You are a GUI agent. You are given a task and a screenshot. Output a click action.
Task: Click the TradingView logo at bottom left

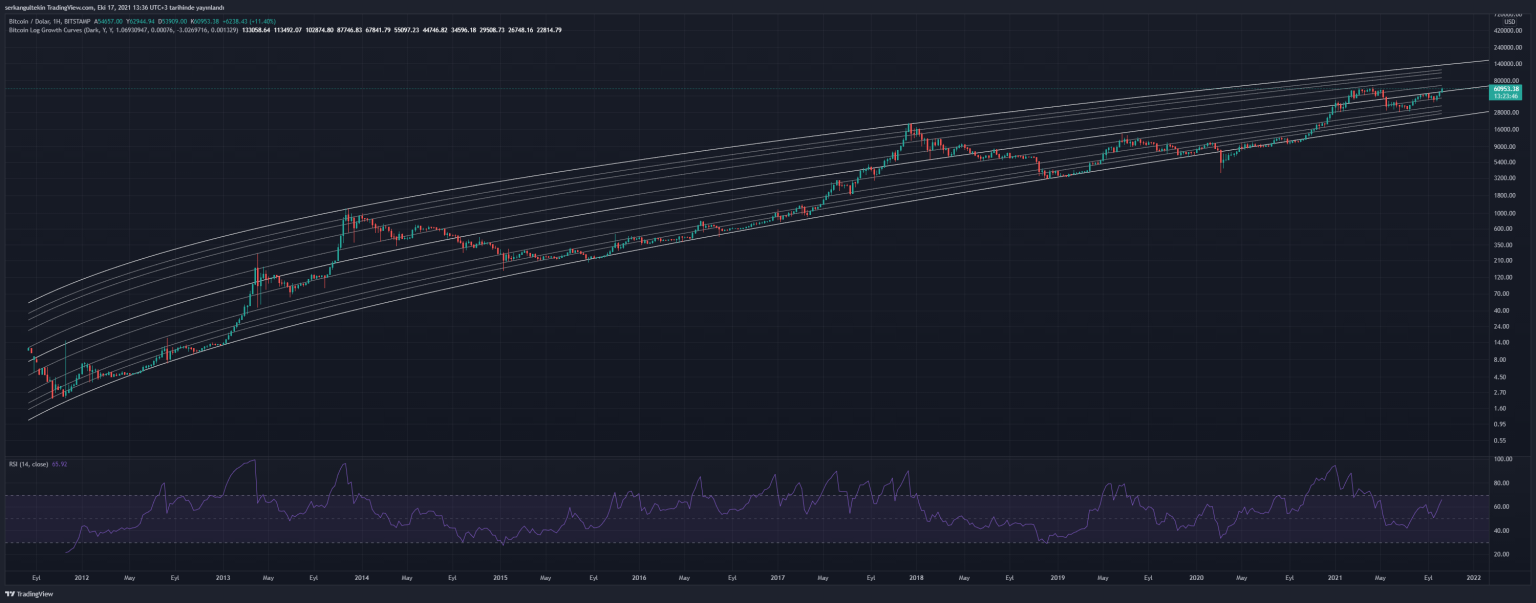[x=28, y=594]
